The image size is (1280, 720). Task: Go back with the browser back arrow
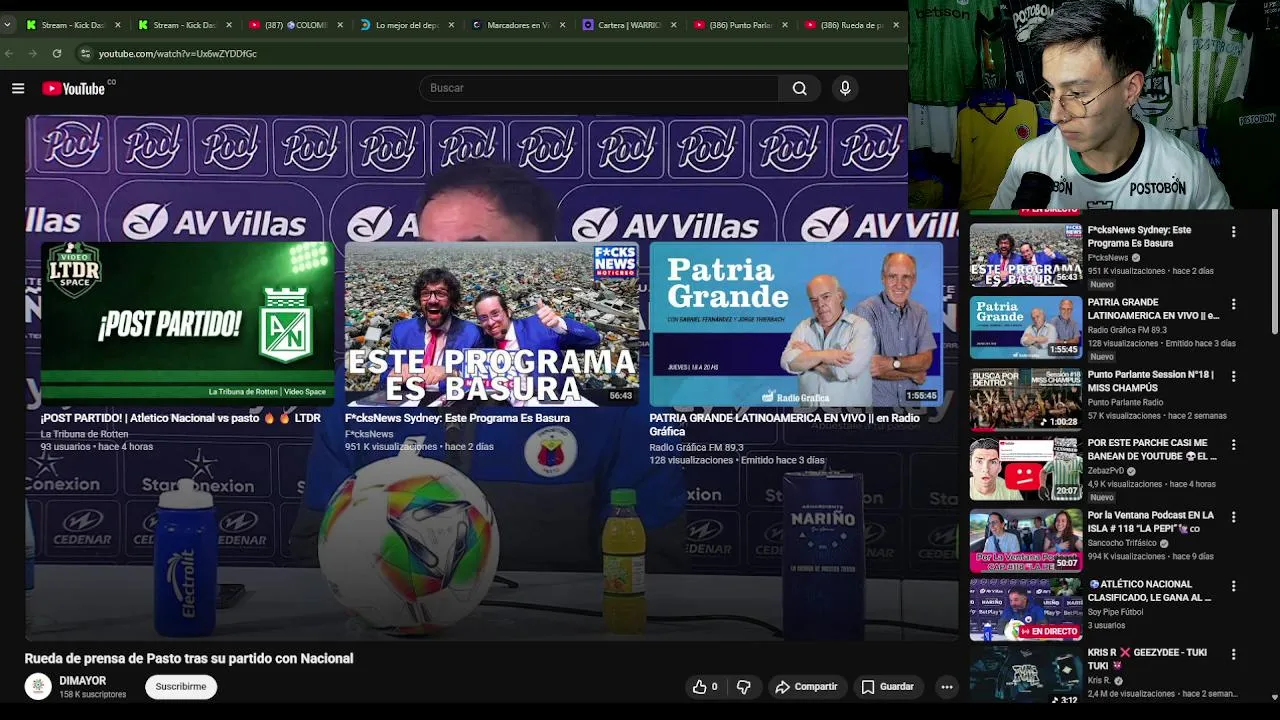pyautogui.click(x=9, y=53)
